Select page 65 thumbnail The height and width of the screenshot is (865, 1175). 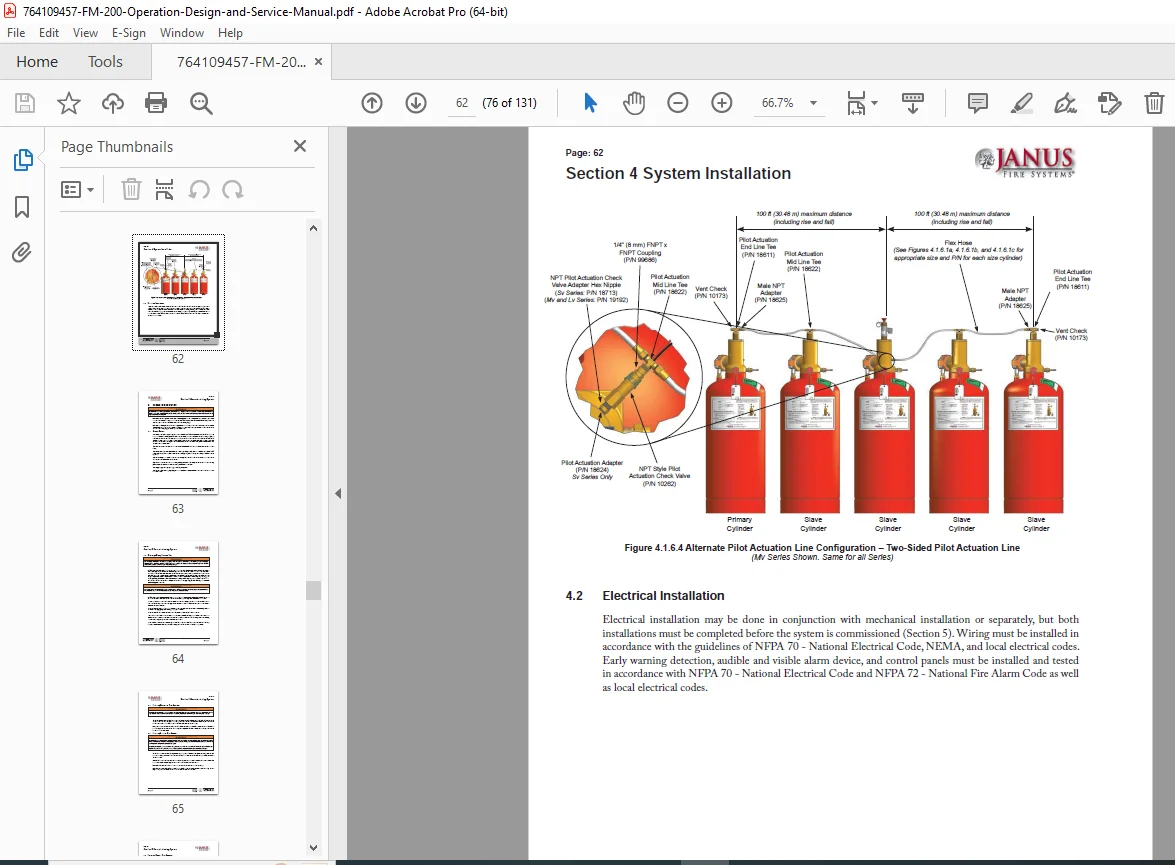coord(178,742)
